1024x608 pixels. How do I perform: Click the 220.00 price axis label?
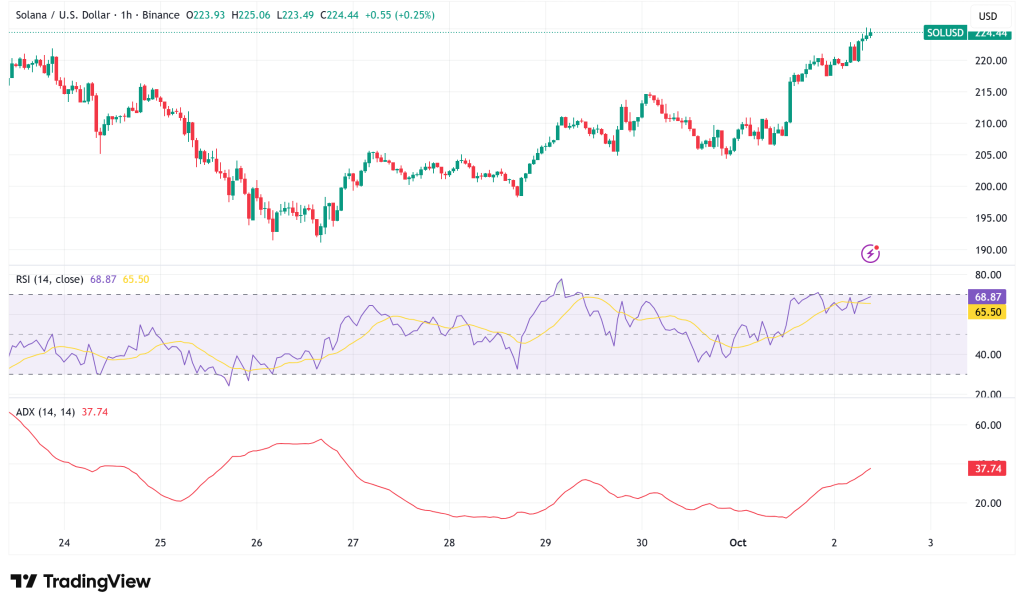pos(990,61)
